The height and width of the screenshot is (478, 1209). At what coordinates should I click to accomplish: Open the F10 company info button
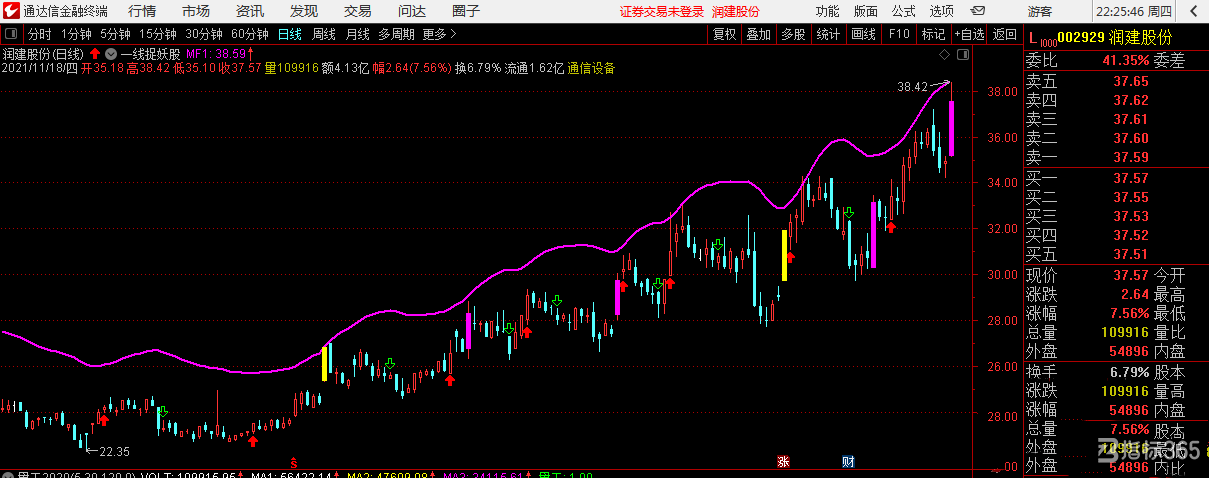pos(899,34)
